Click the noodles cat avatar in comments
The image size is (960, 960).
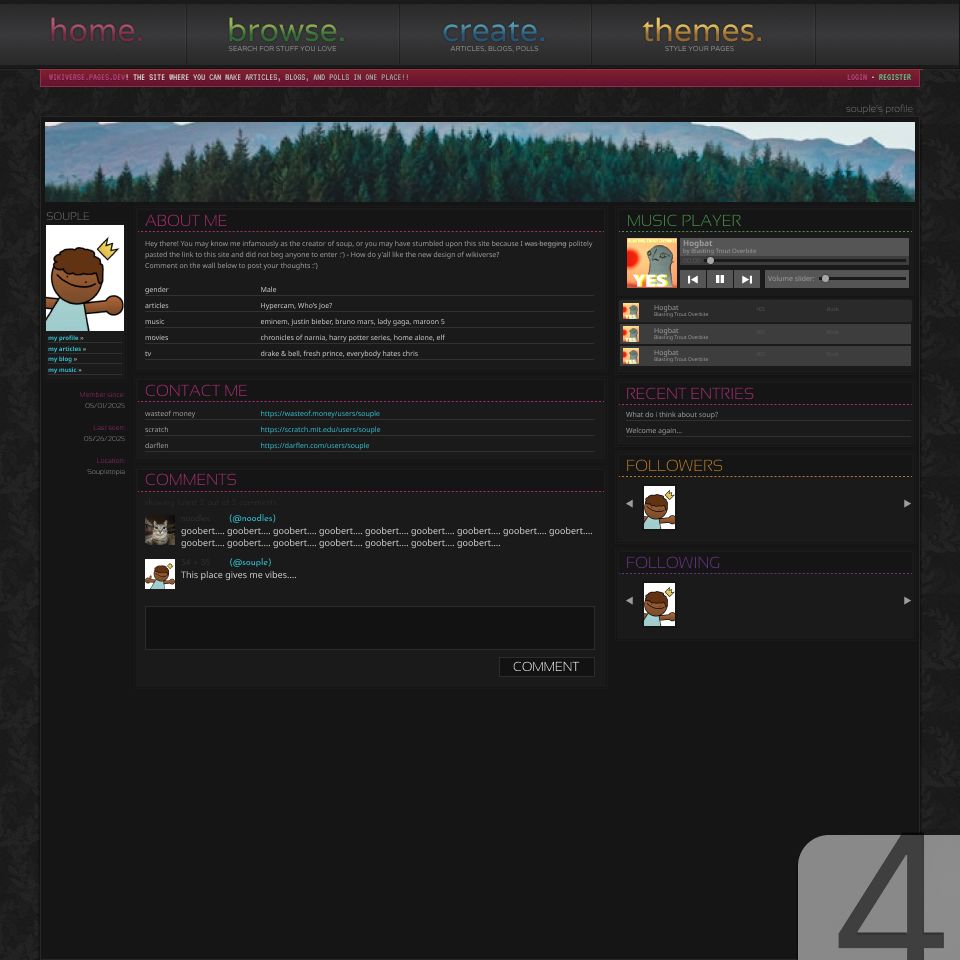(160, 530)
